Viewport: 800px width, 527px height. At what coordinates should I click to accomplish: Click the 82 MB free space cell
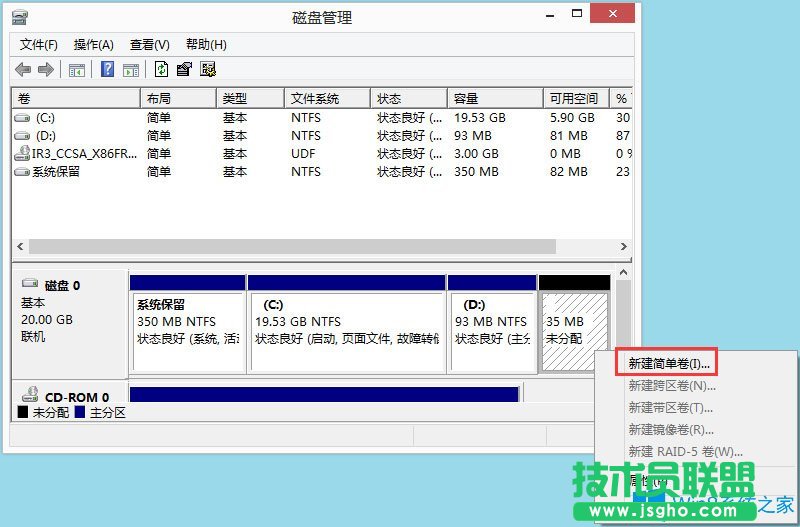click(x=569, y=172)
